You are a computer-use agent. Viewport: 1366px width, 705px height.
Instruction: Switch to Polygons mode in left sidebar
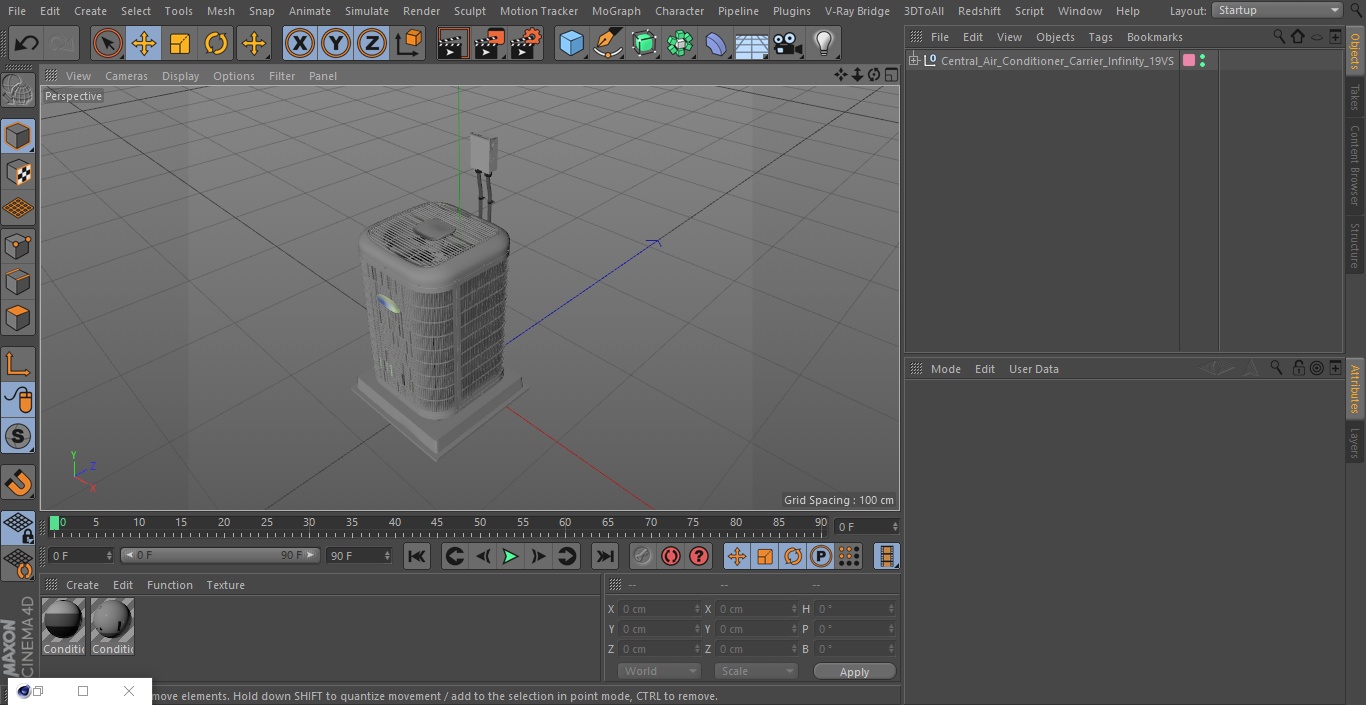[18, 318]
